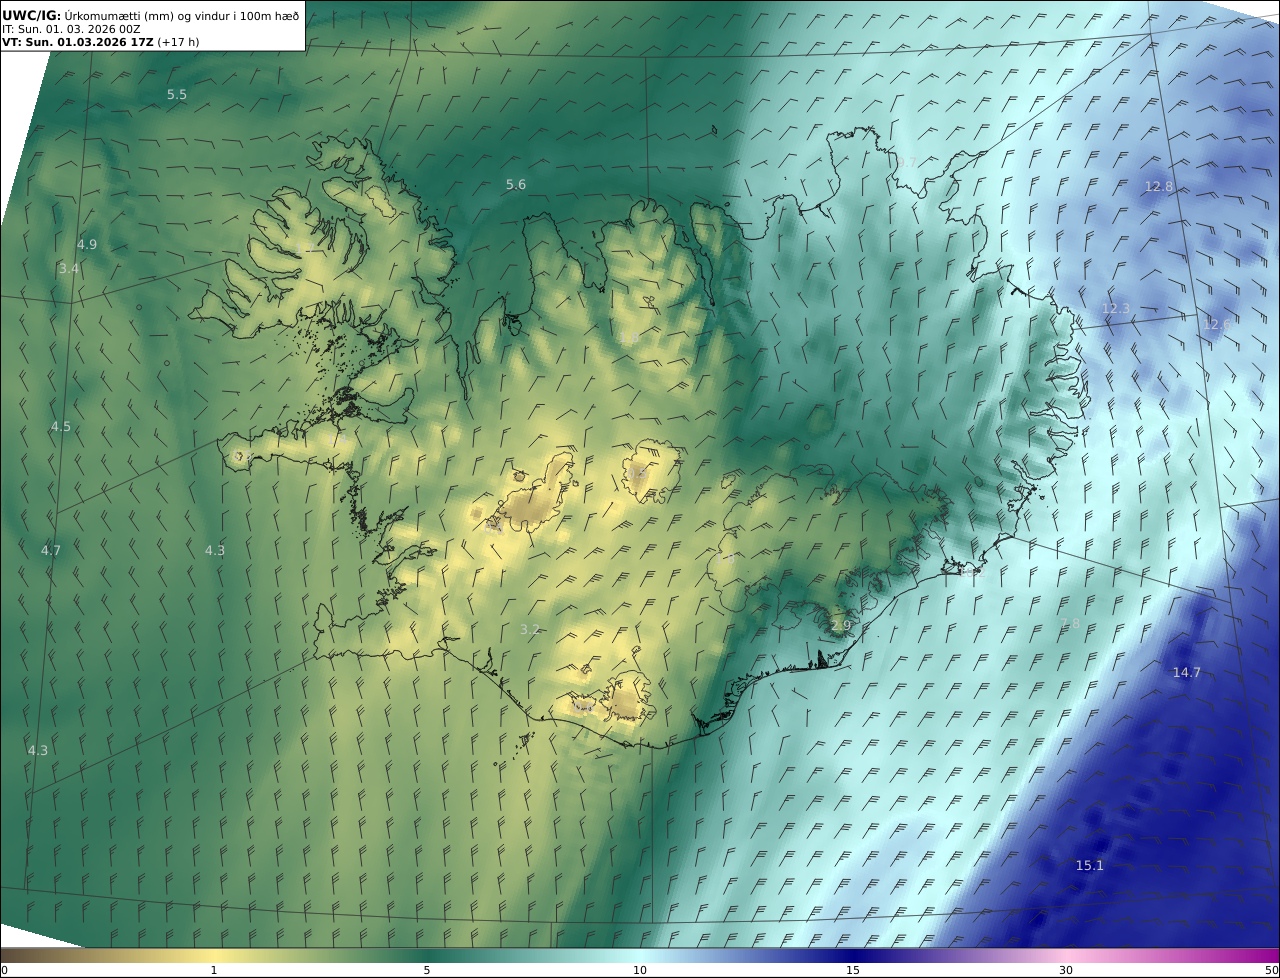
Task: Click the 5.6 value label on the map
Action: click(x=516, y=185)
